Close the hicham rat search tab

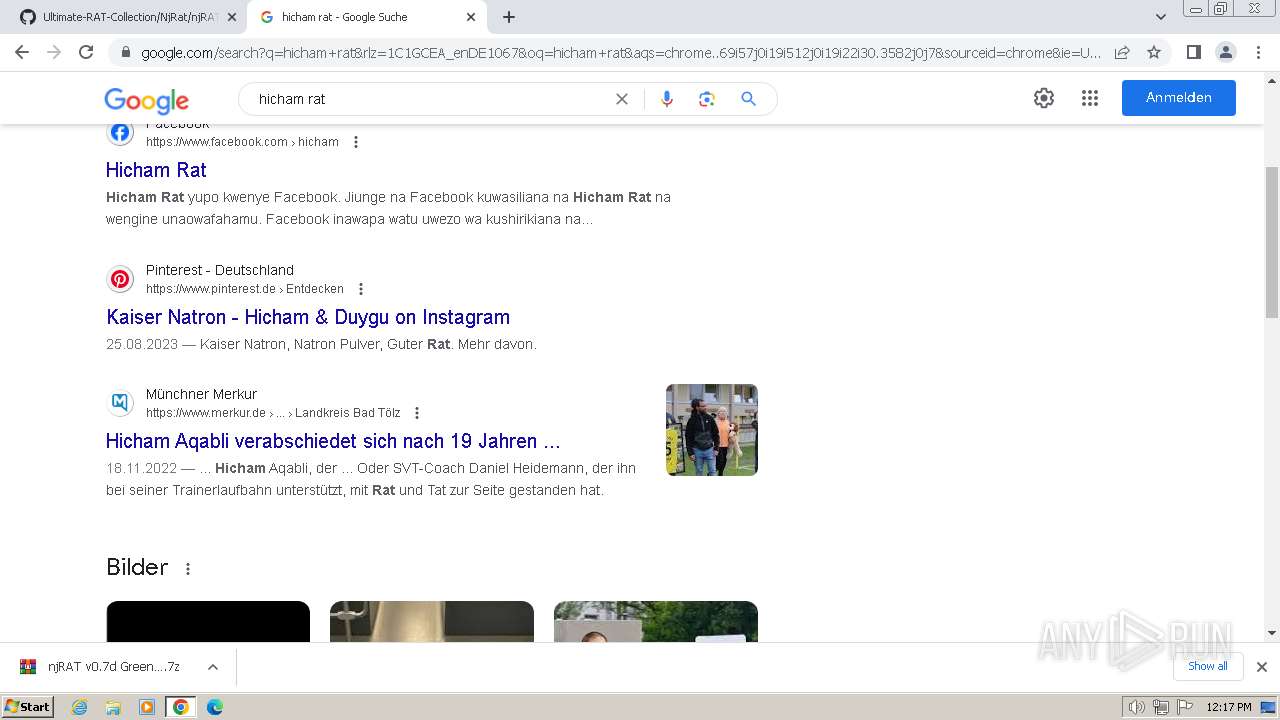pyautogui.click(x=471, y=17)
